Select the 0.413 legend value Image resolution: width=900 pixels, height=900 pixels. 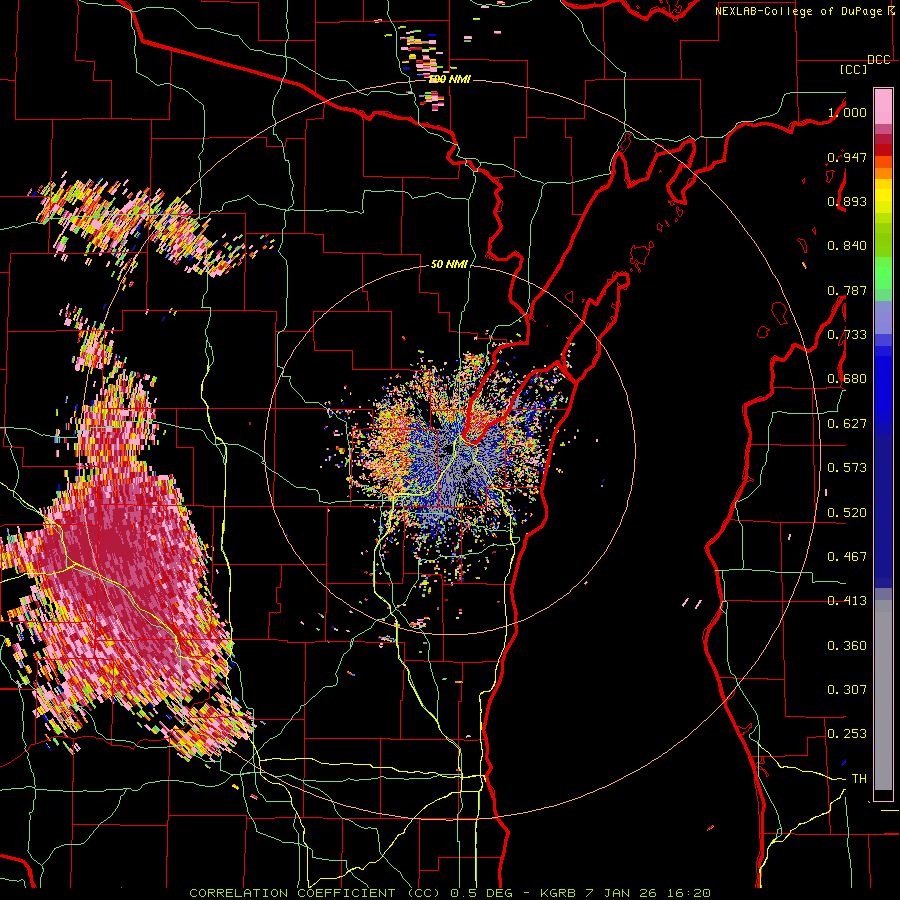[847, 601]
